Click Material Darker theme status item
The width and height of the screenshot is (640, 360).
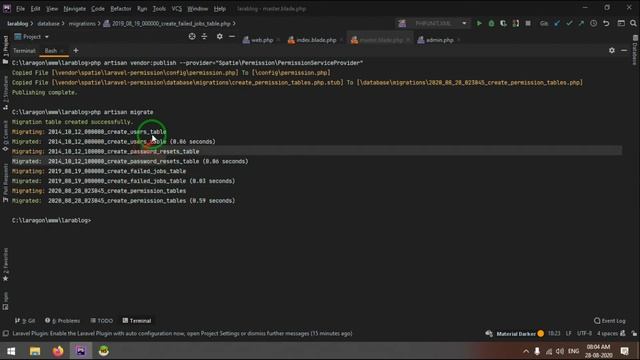[x=515, y=334]
